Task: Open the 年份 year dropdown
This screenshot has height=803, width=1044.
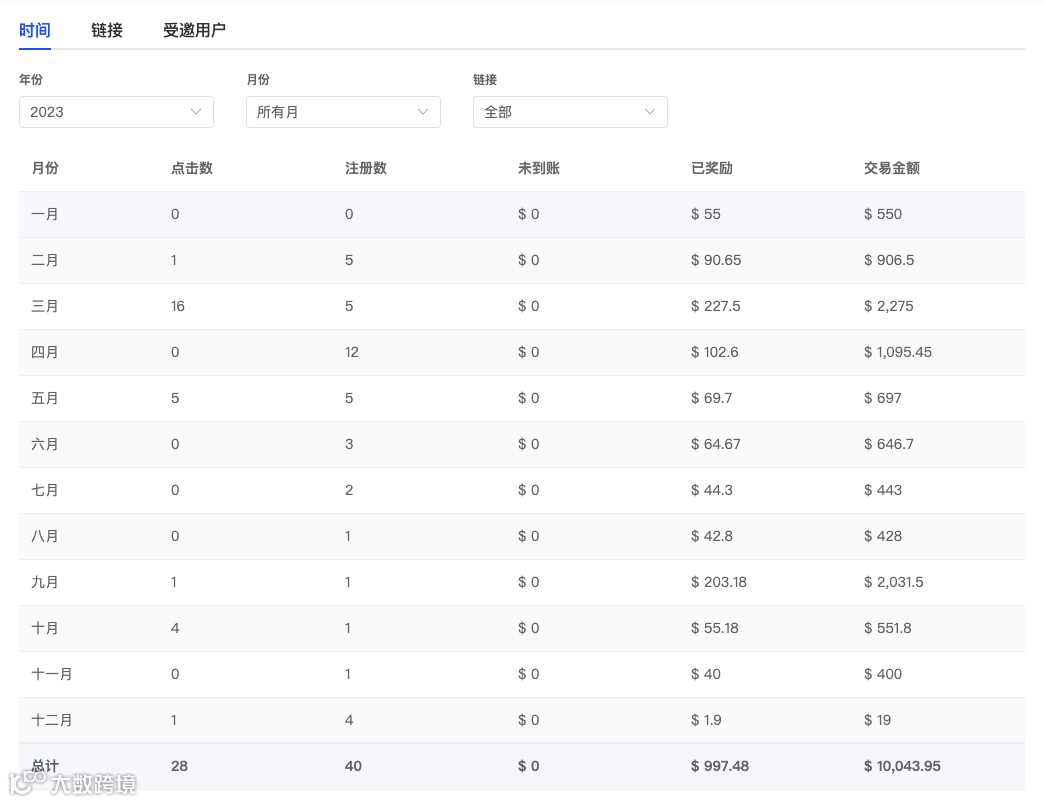Action: click(116, 112)
